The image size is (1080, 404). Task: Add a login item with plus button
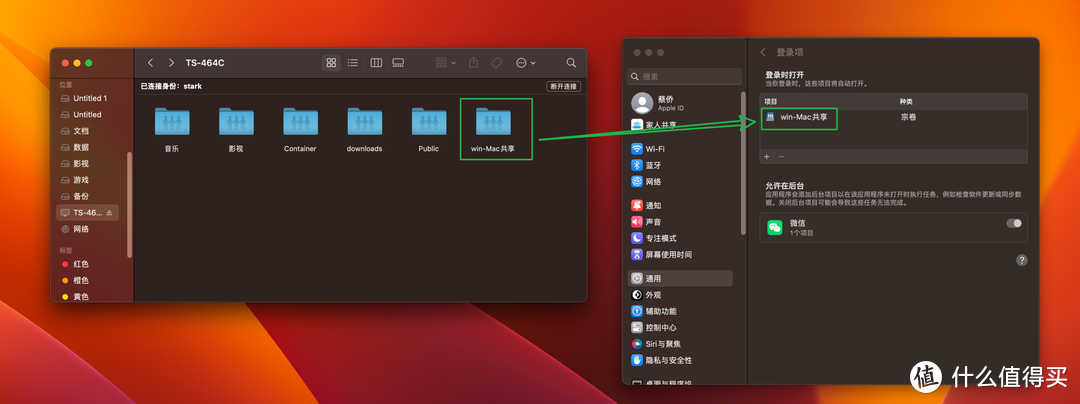click(767, 156)
